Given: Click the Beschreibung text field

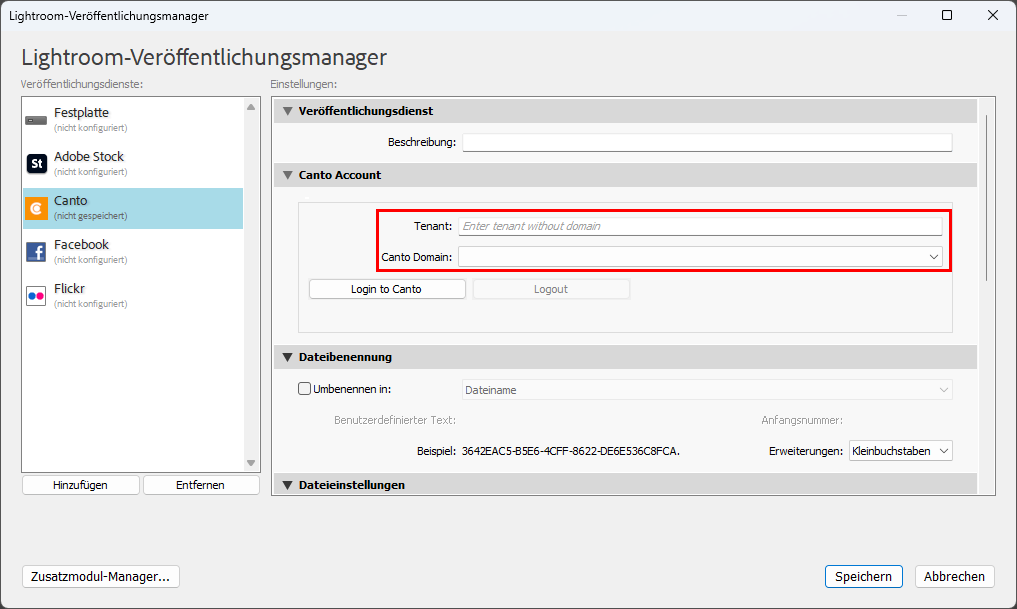Looking at the screenshot, I should point(707,142).
